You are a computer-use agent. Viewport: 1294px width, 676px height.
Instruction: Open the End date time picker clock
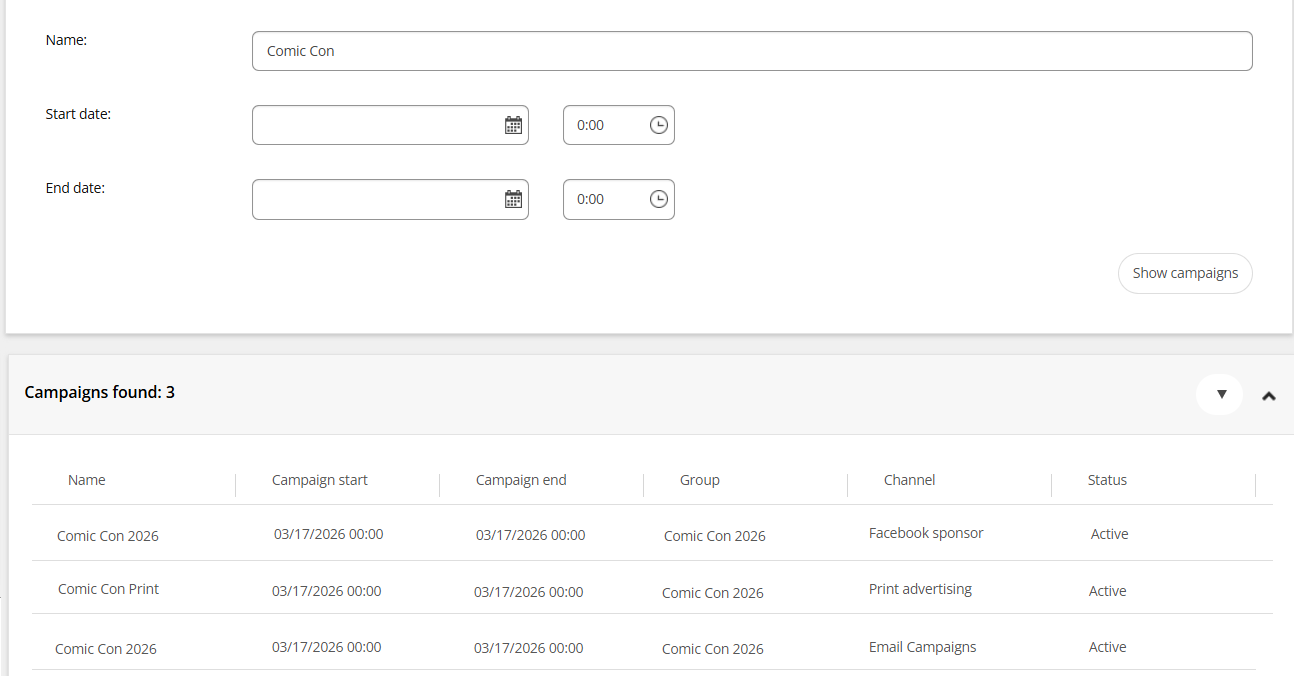(x=659, y=199)
